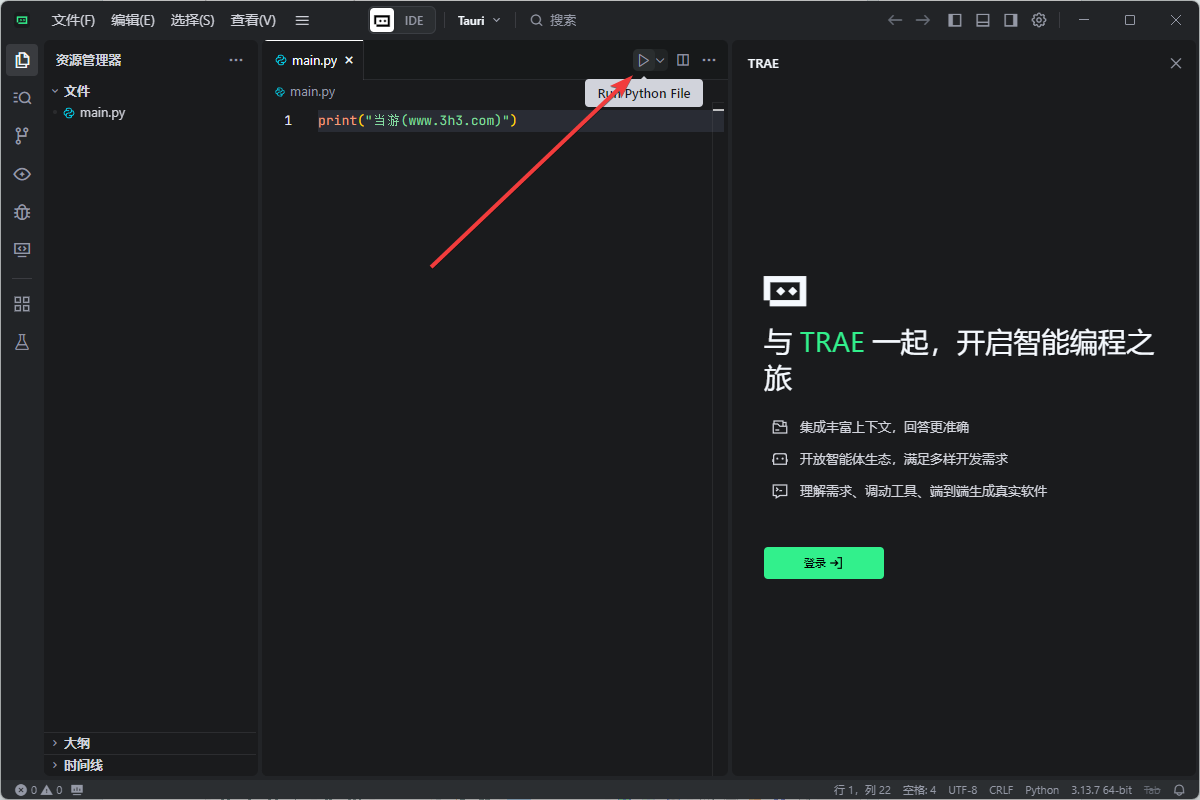The height and width of the screenshot is (800, 1200).
Task: Show errors count in status bar
Action: (26, 790)
